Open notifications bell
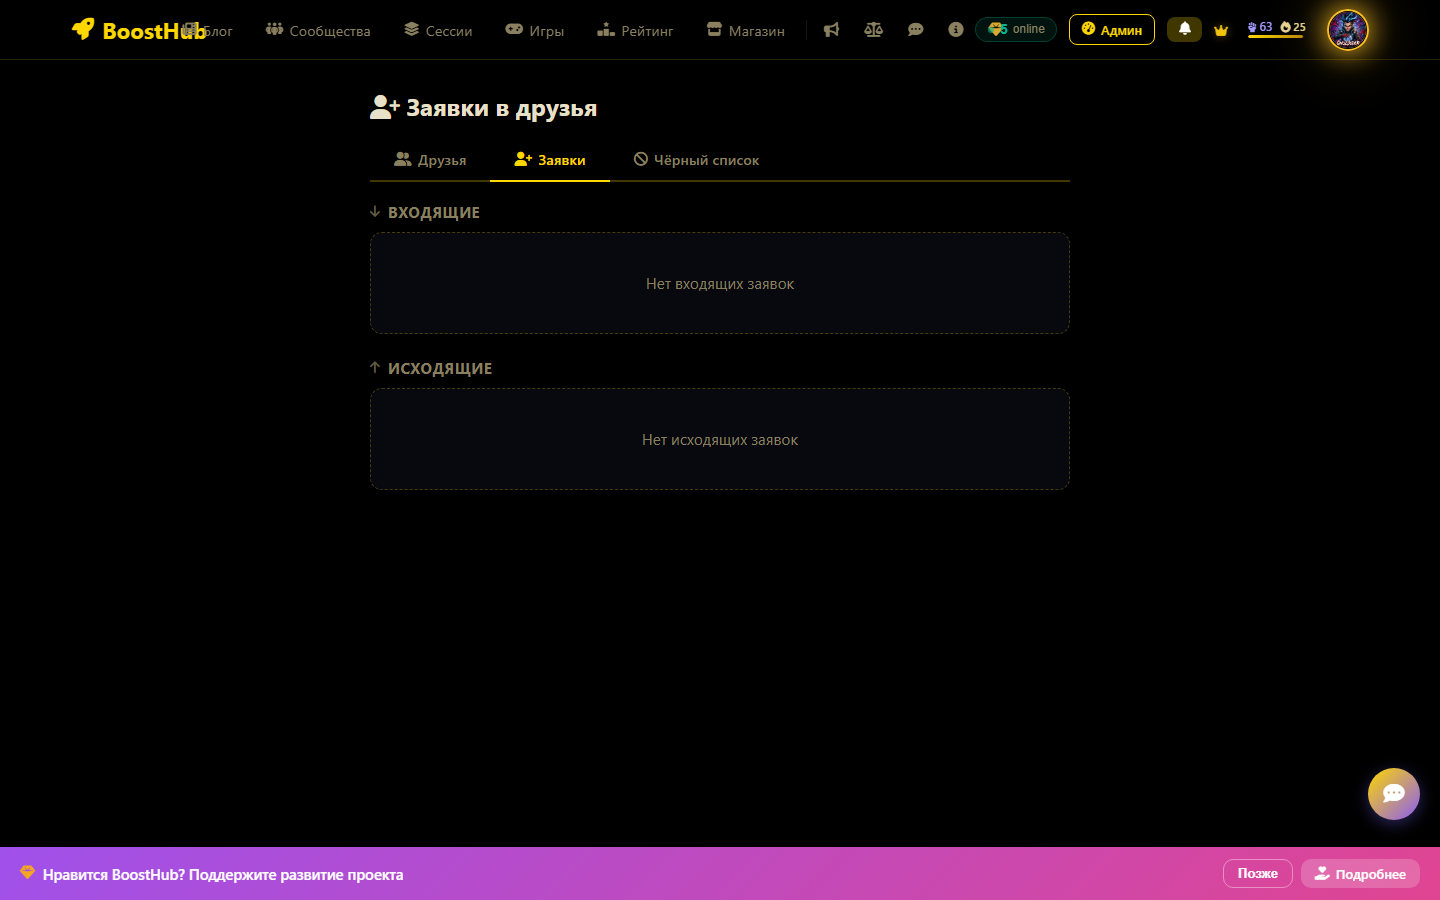This screenshot has width=1440, height=900. [1184, 29]
